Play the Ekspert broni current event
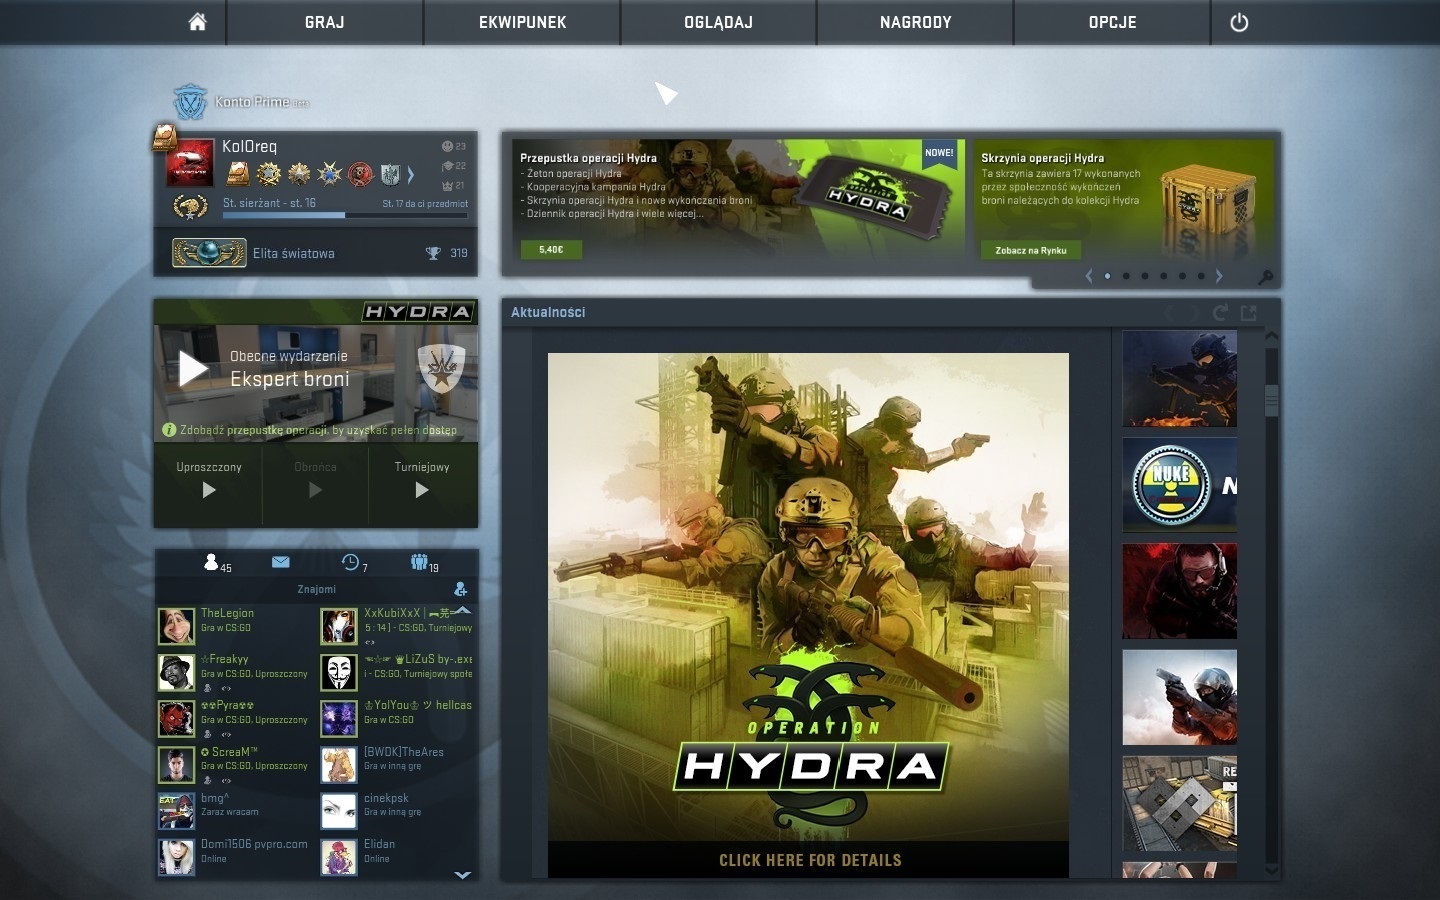The height and width of the screenshot is (900, 1440). click(193, 369)
